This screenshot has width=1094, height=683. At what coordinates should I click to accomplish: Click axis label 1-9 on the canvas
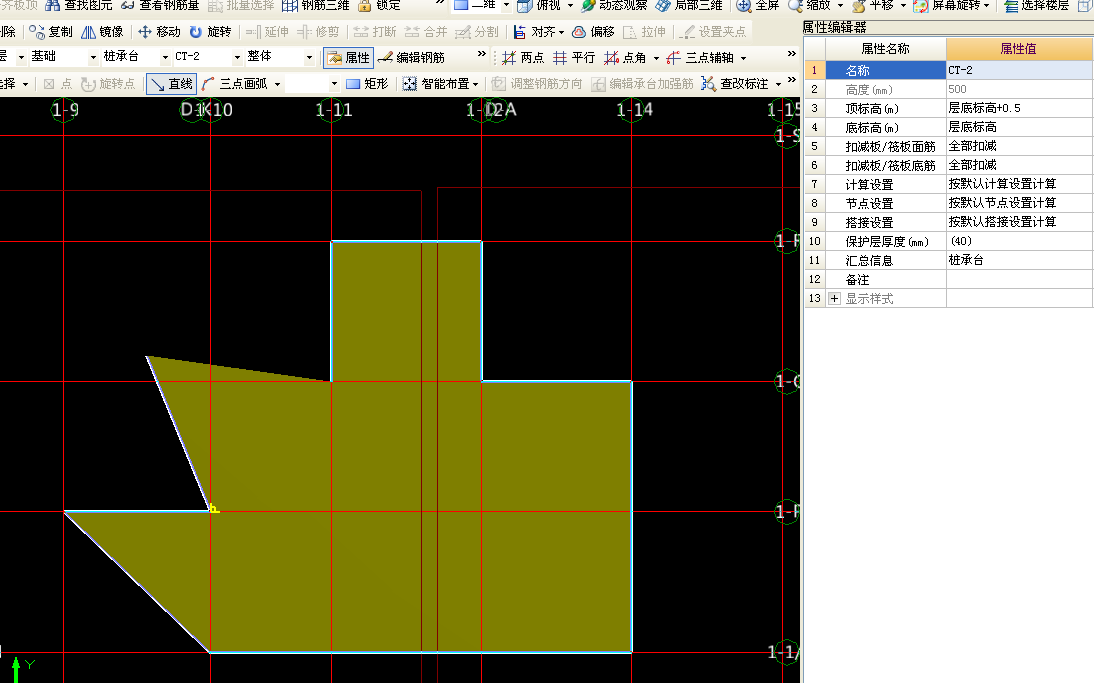click(x=65, y=110)
